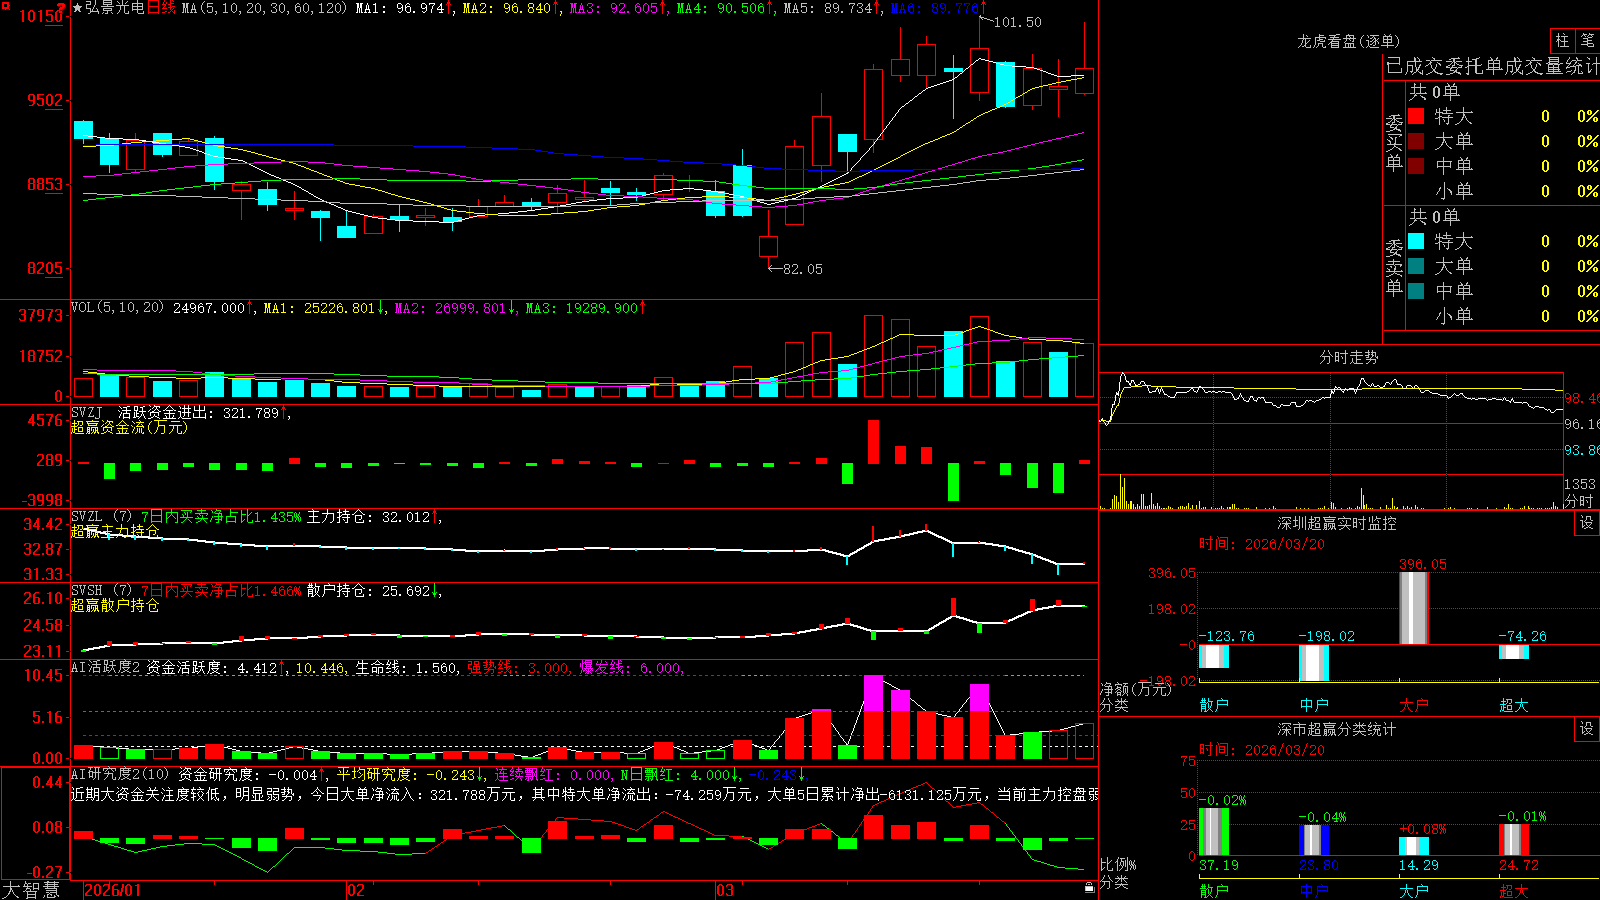Image resolution: width=1600 pixels, height=900 pixels.
Task: Click the 弘景光电 stock name
Action: [115, 8]
